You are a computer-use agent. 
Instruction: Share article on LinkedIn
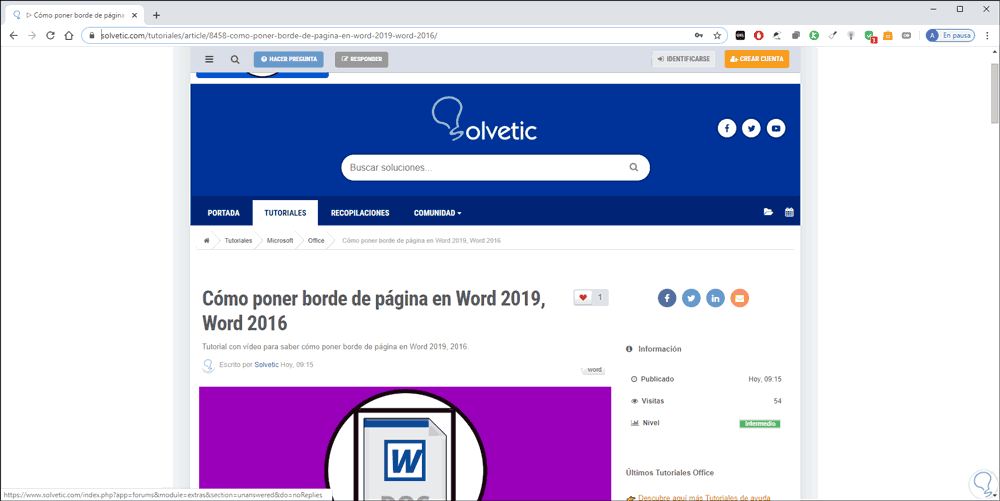pyautogui.click(x=716, y=298)
